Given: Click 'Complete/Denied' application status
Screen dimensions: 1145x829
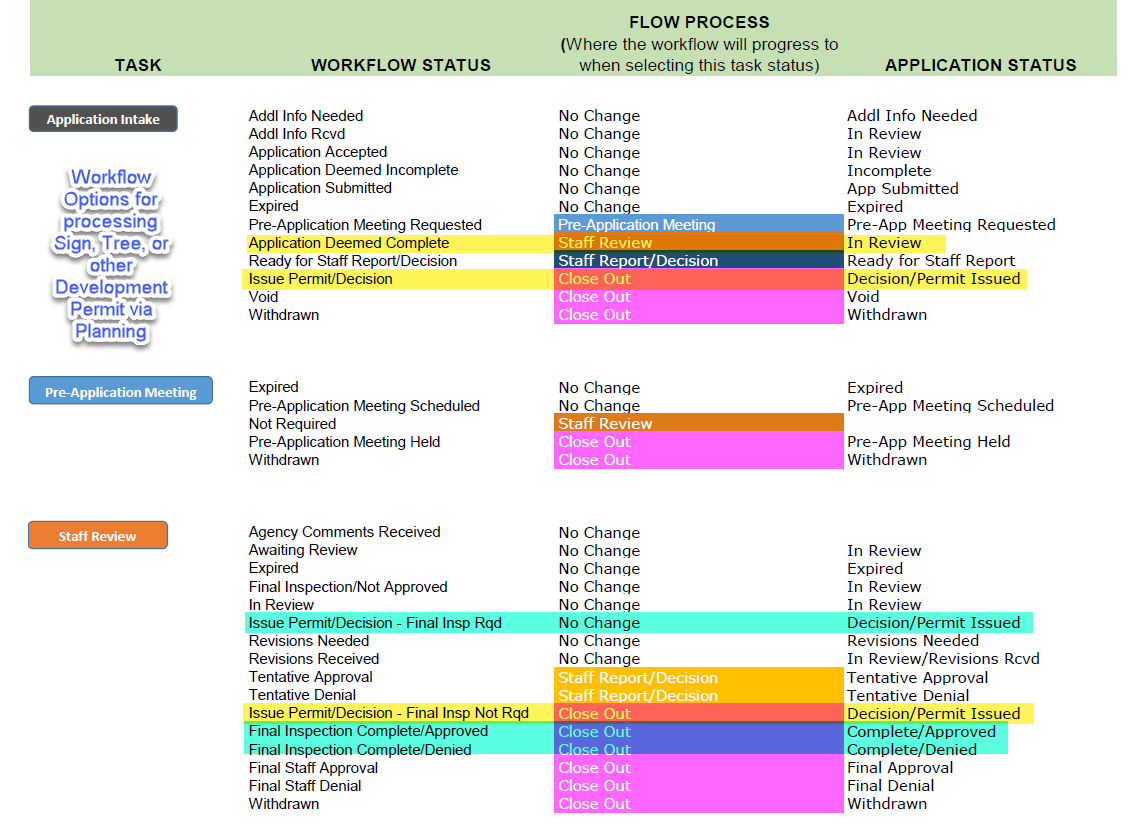Looking at the screenshot, I should (x=911, y=750).
